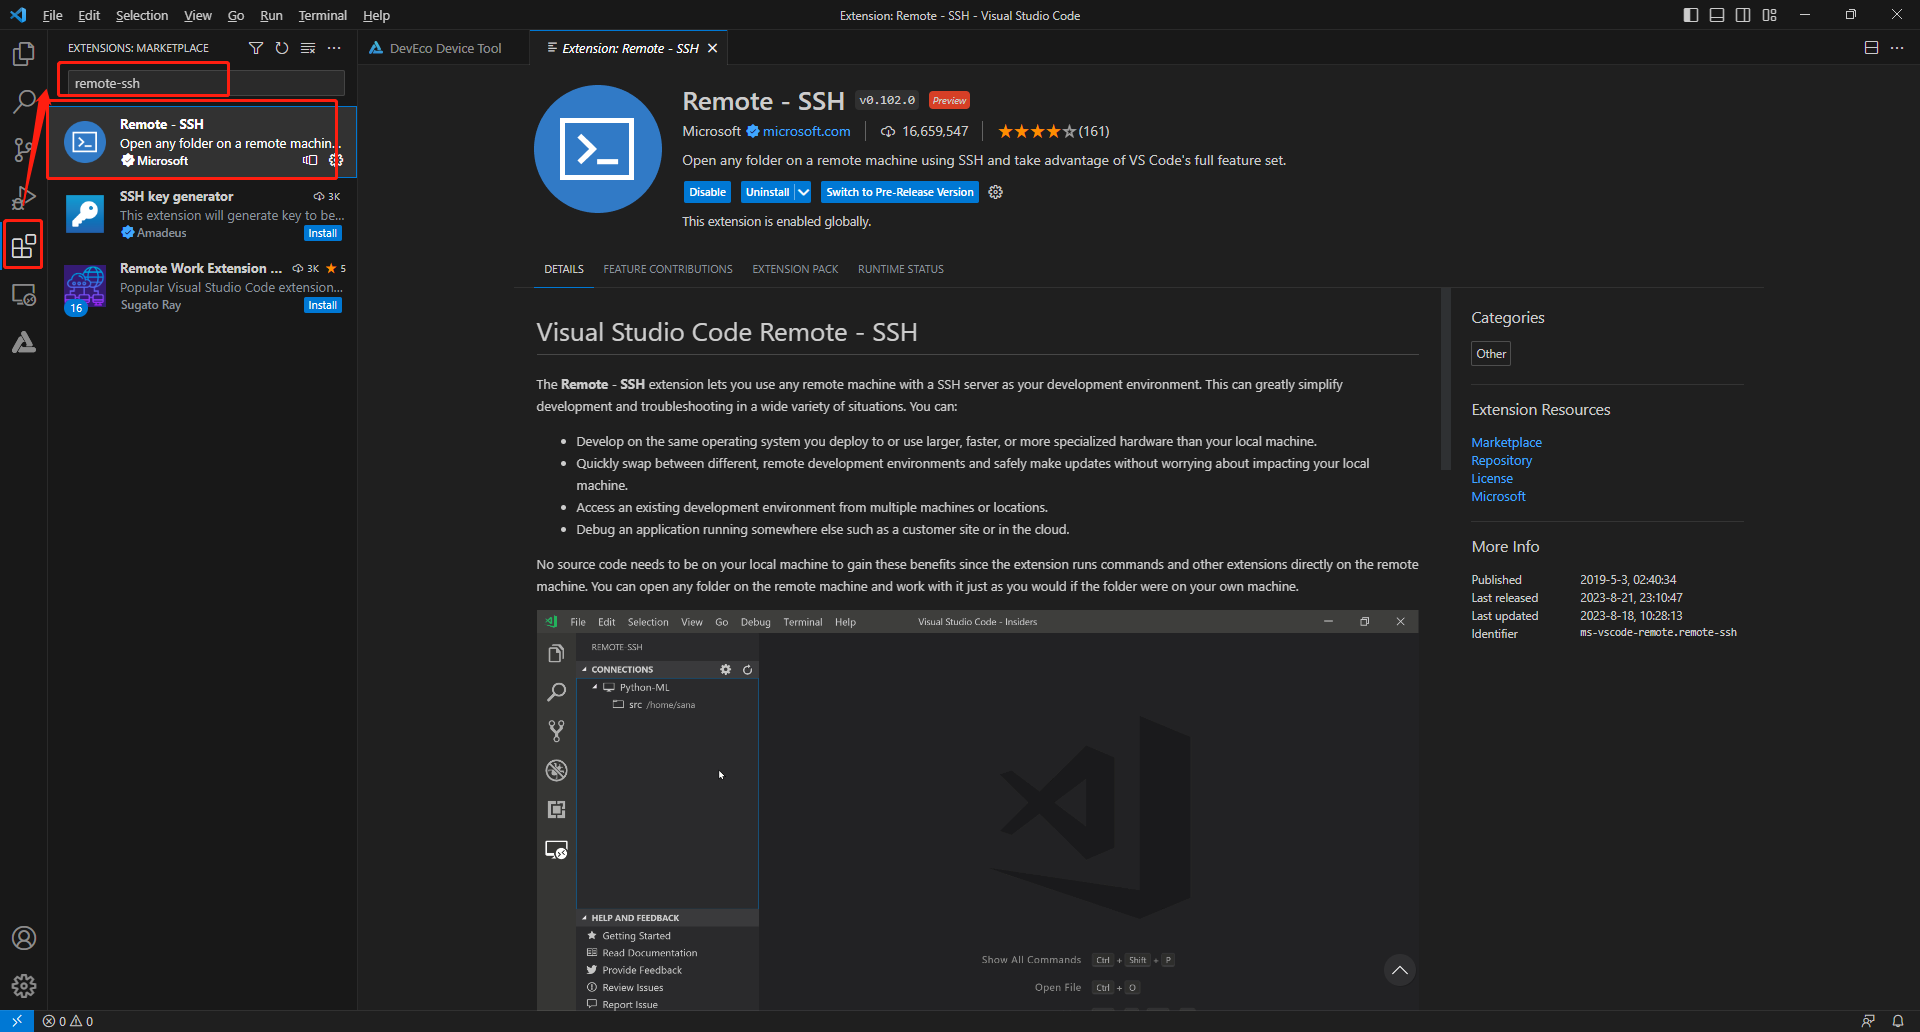Image resolution: width=1920 pixels, height=1032 pixels.
Task: Click the scroll-to-top arrow button
Action: point(1400,970)
